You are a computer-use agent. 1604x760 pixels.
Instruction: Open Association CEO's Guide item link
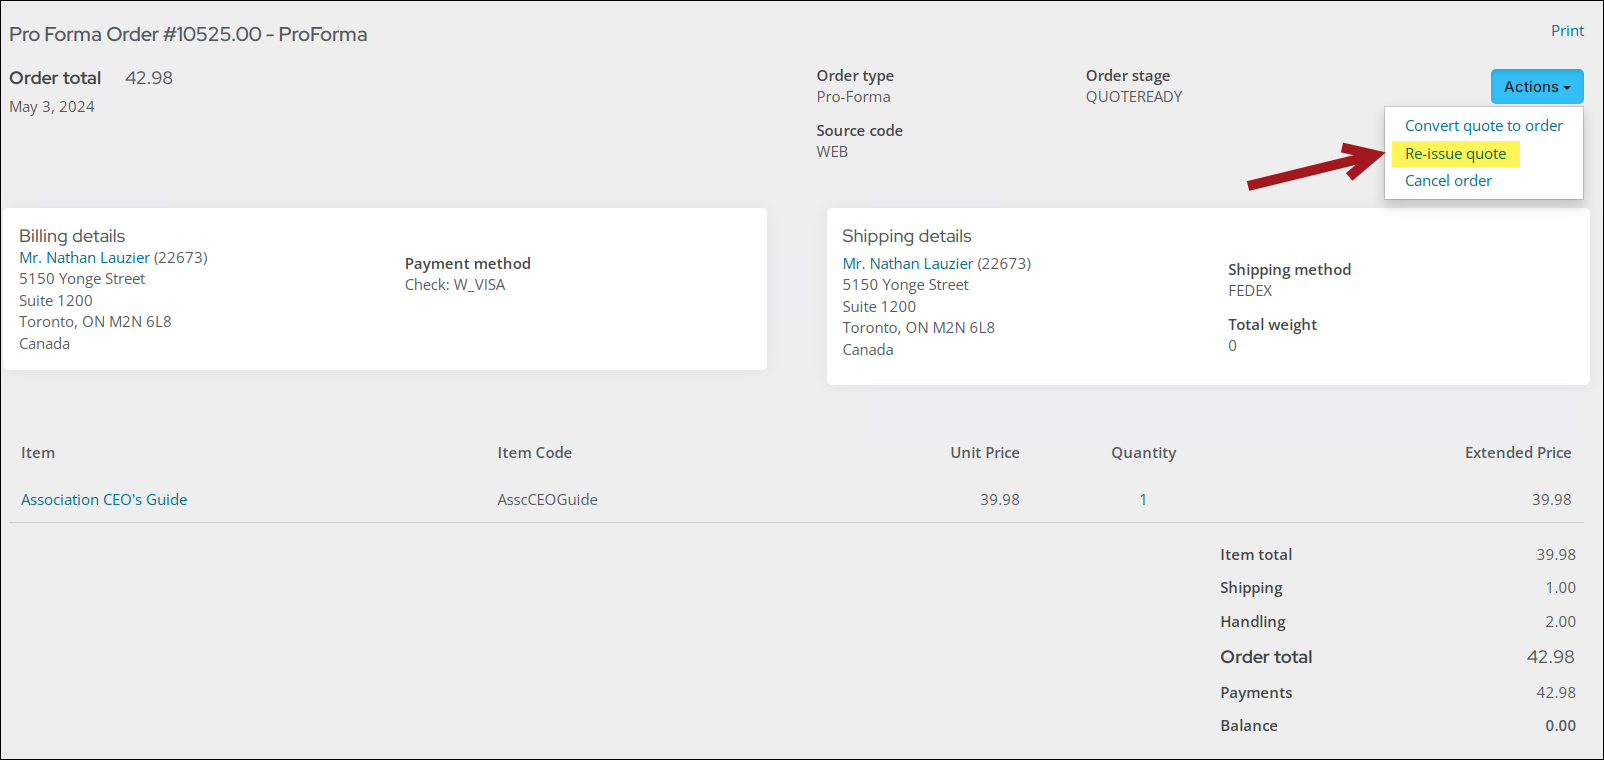[104, 500]
